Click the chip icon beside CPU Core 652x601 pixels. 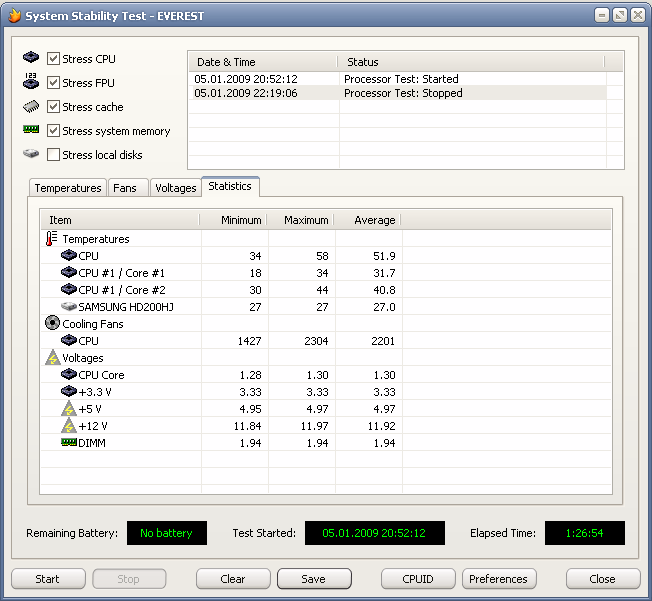pyautogui.click(x=69, y=375)
